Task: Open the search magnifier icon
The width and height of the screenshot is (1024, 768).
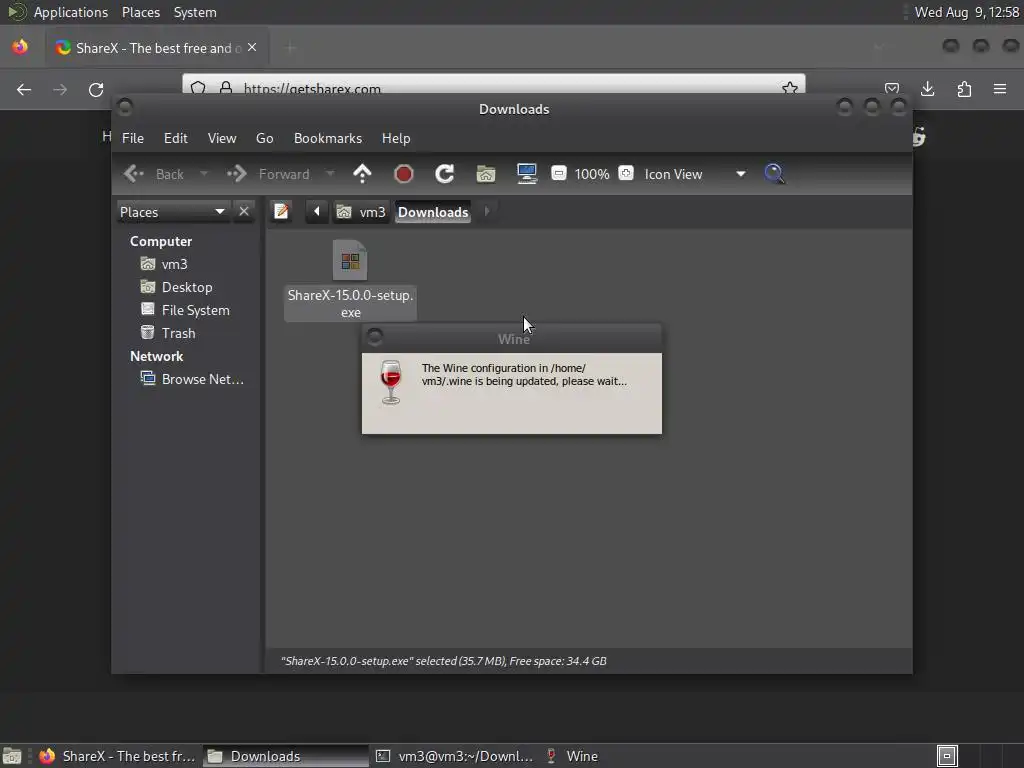Action: point(774,174)
